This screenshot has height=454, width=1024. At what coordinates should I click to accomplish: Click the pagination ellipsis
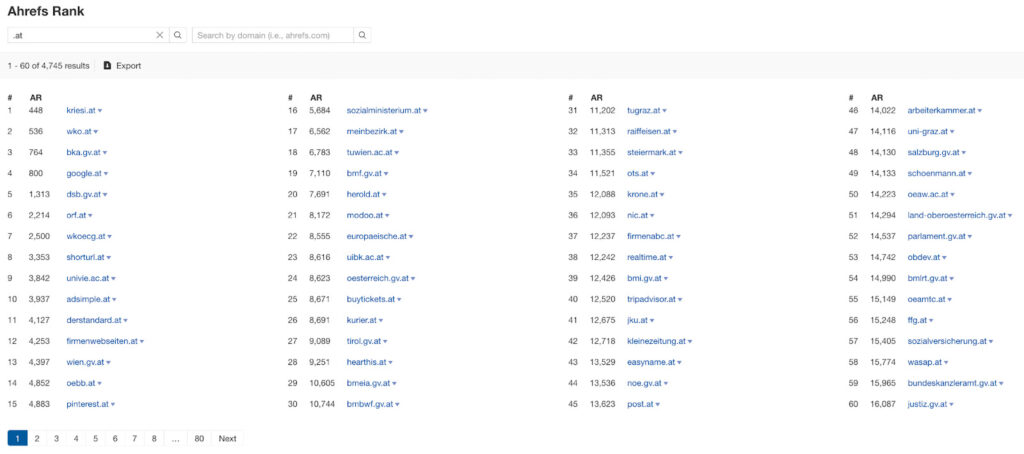pos(175,438)
